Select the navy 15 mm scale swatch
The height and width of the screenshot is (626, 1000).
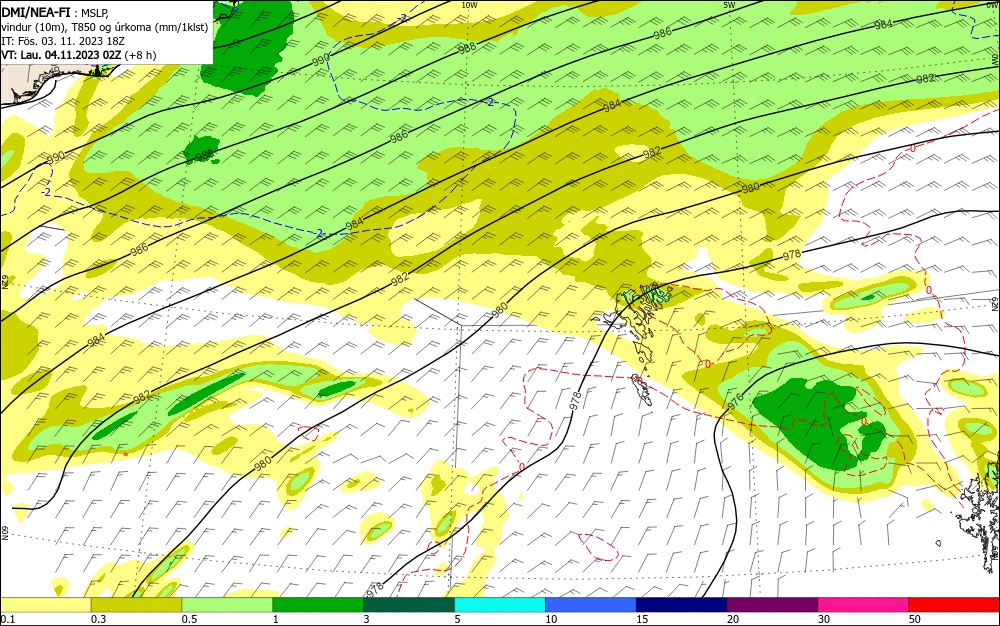point(682,606)
